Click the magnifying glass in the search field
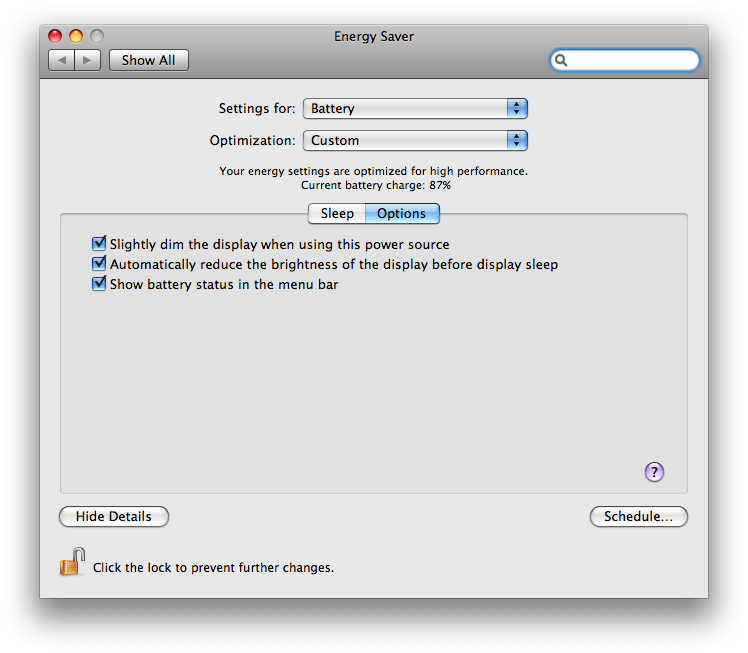This screenshot has height=653, width=748. [561, 60]
